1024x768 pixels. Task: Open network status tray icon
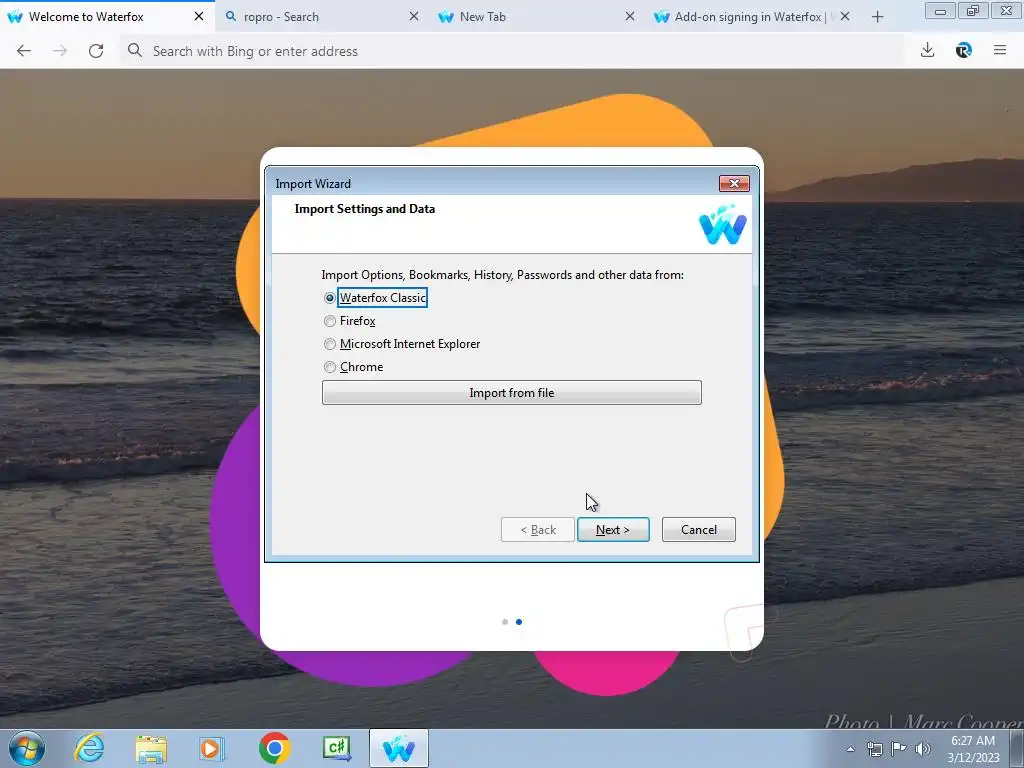874,749
